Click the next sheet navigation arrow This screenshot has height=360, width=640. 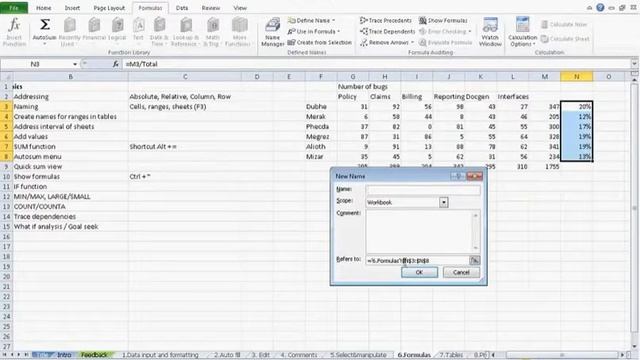19,355
